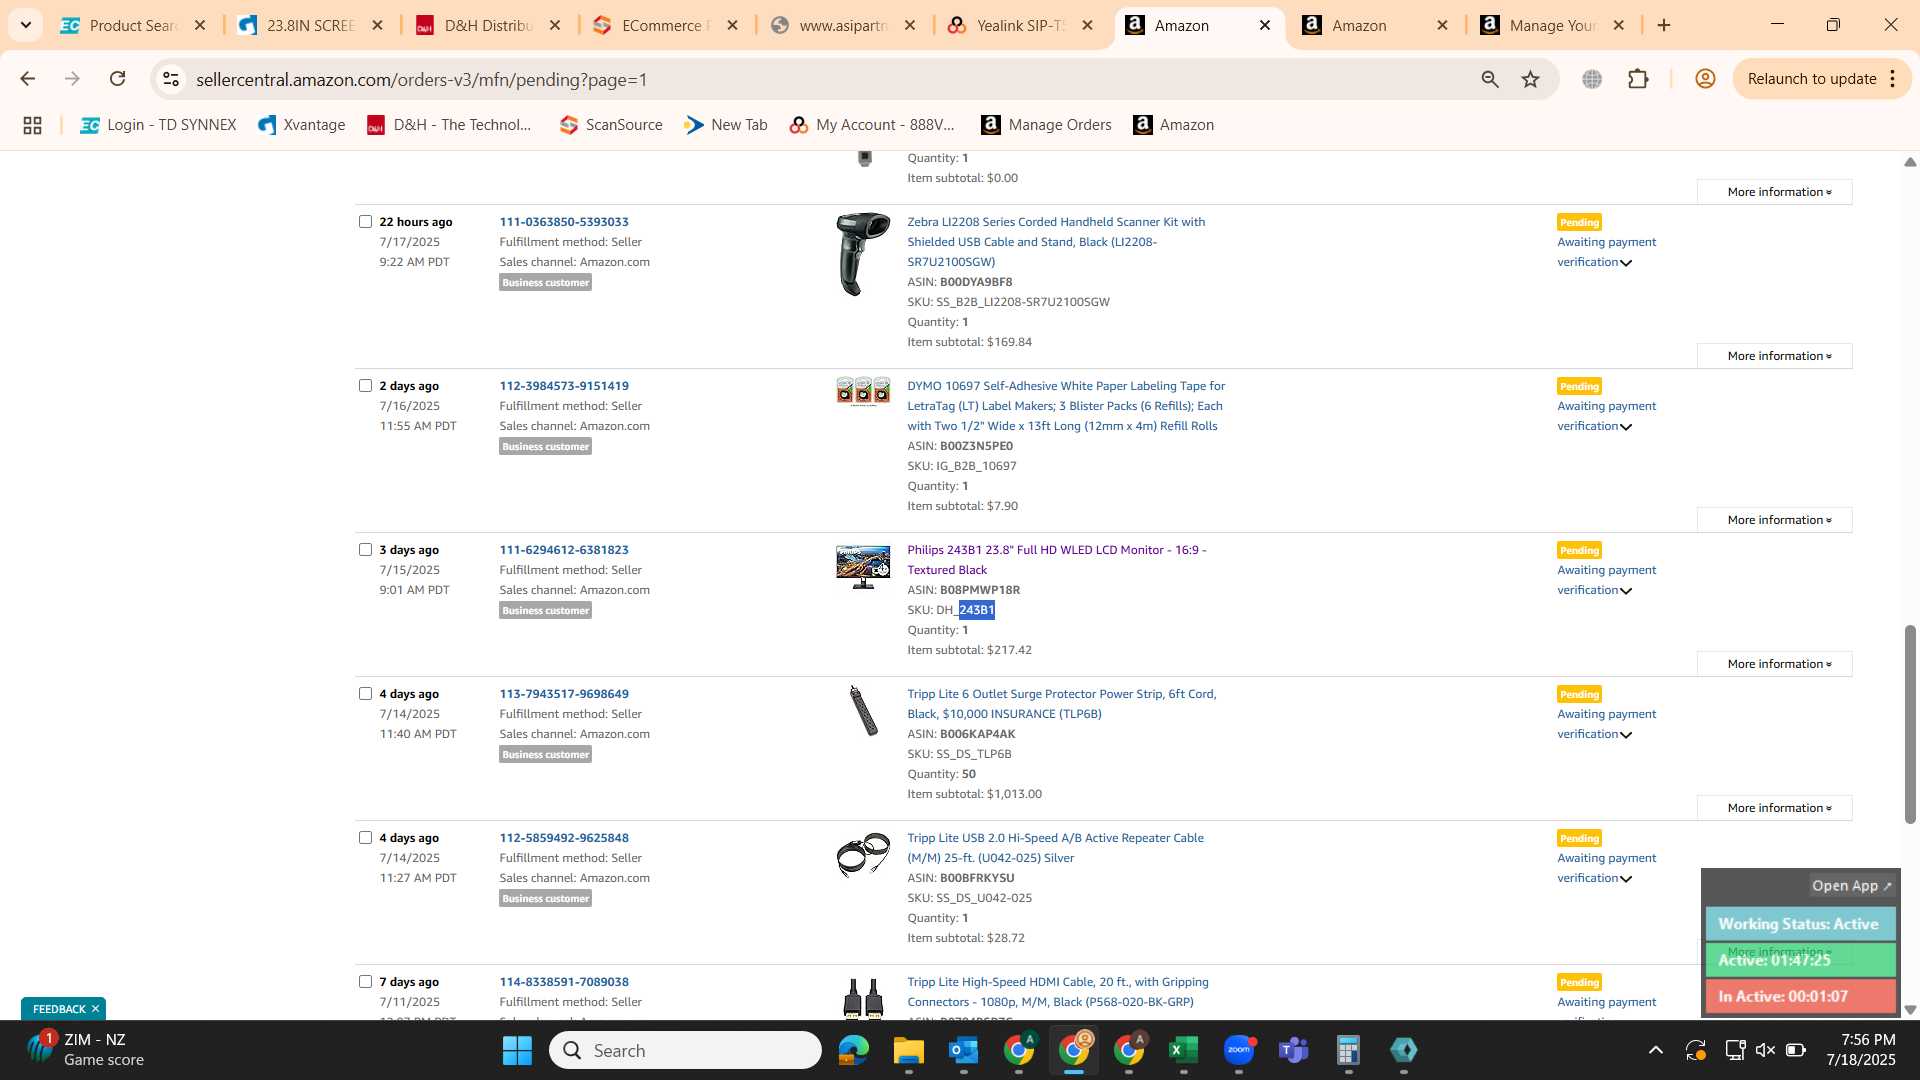Open the Extensions puzzle icon
Image resolution: width=1920 pixels, height=1080 pixels.
click(1638, 79)
